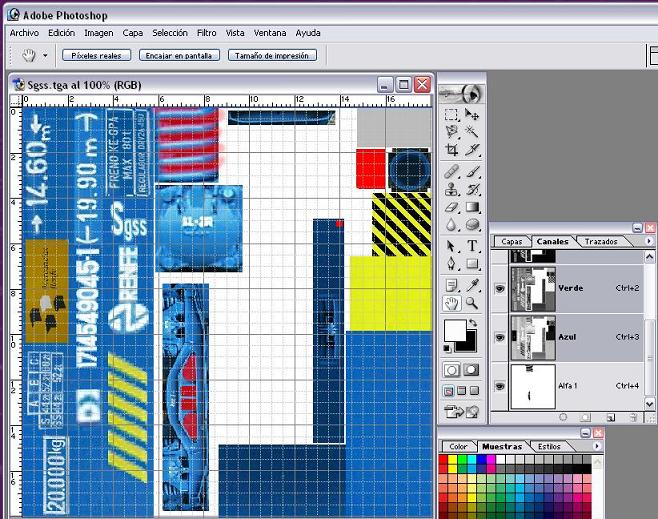The image size is (658, 519).
Task: Select the Magic Wand tool
Action: [472, 131]
